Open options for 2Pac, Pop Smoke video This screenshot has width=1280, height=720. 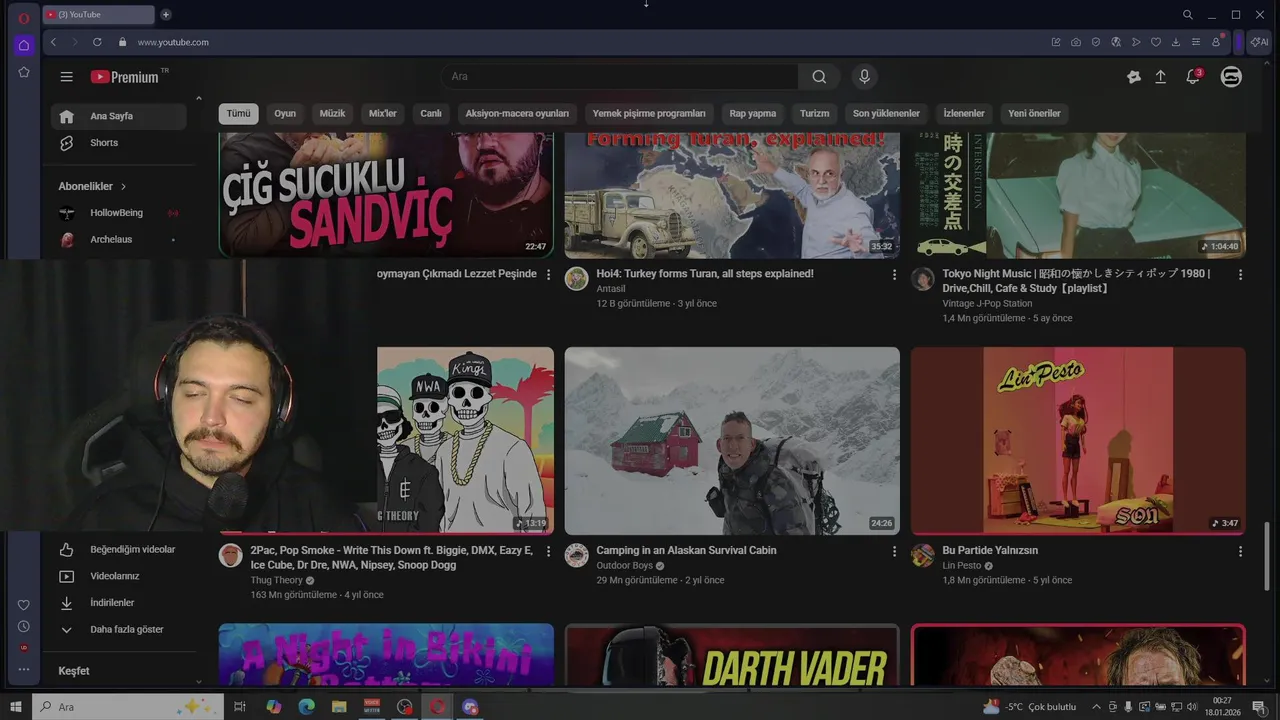pos(548,551)
